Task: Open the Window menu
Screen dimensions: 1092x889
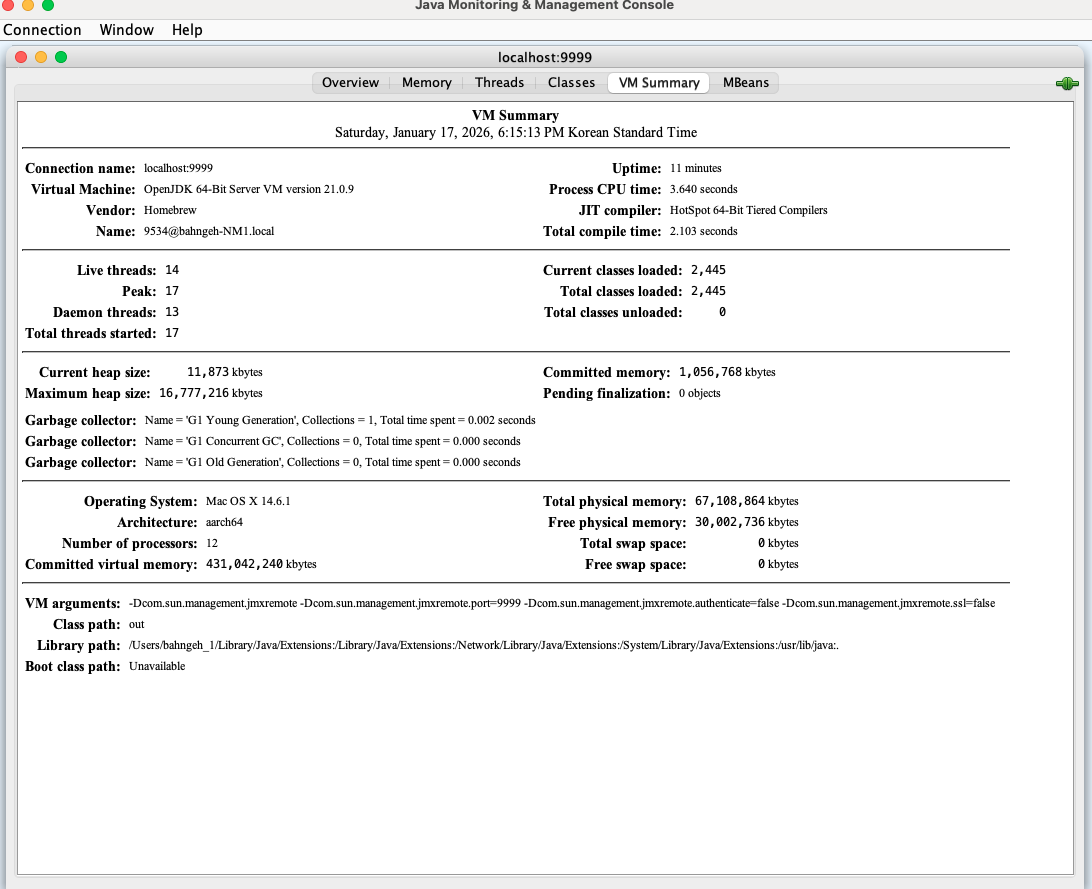Action: 127,30
